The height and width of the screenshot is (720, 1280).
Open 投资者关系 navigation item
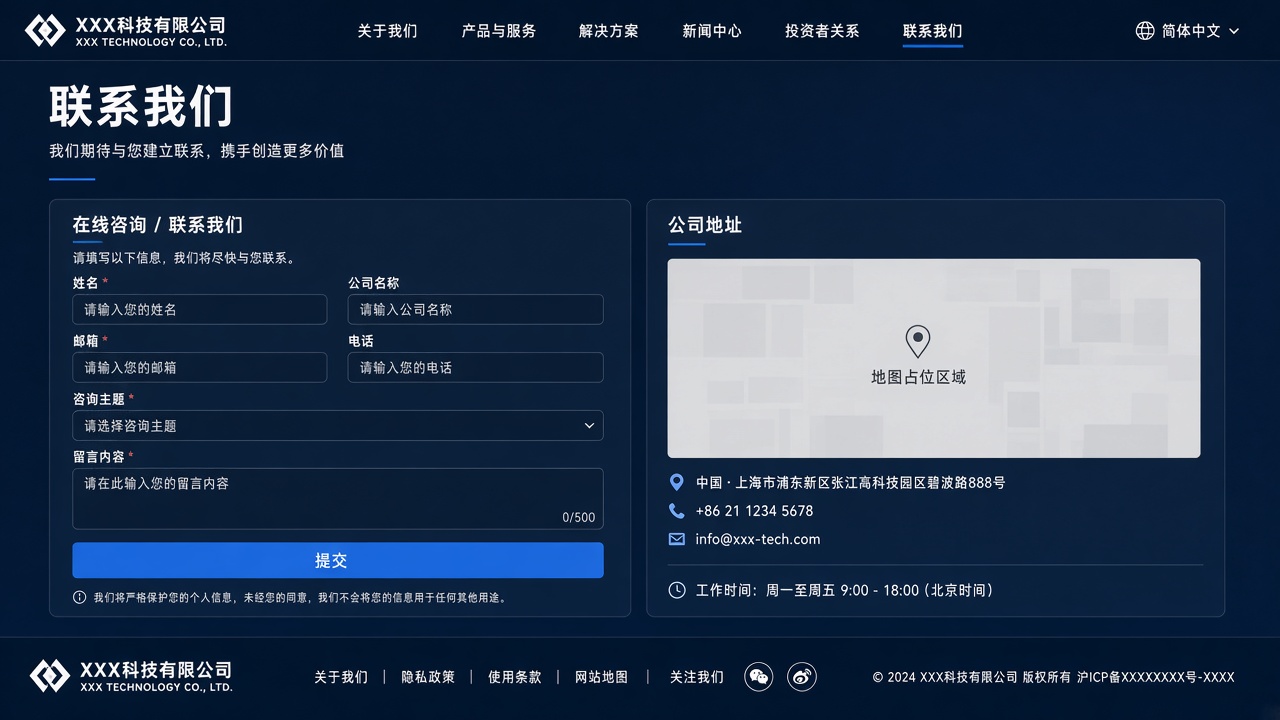822,31
